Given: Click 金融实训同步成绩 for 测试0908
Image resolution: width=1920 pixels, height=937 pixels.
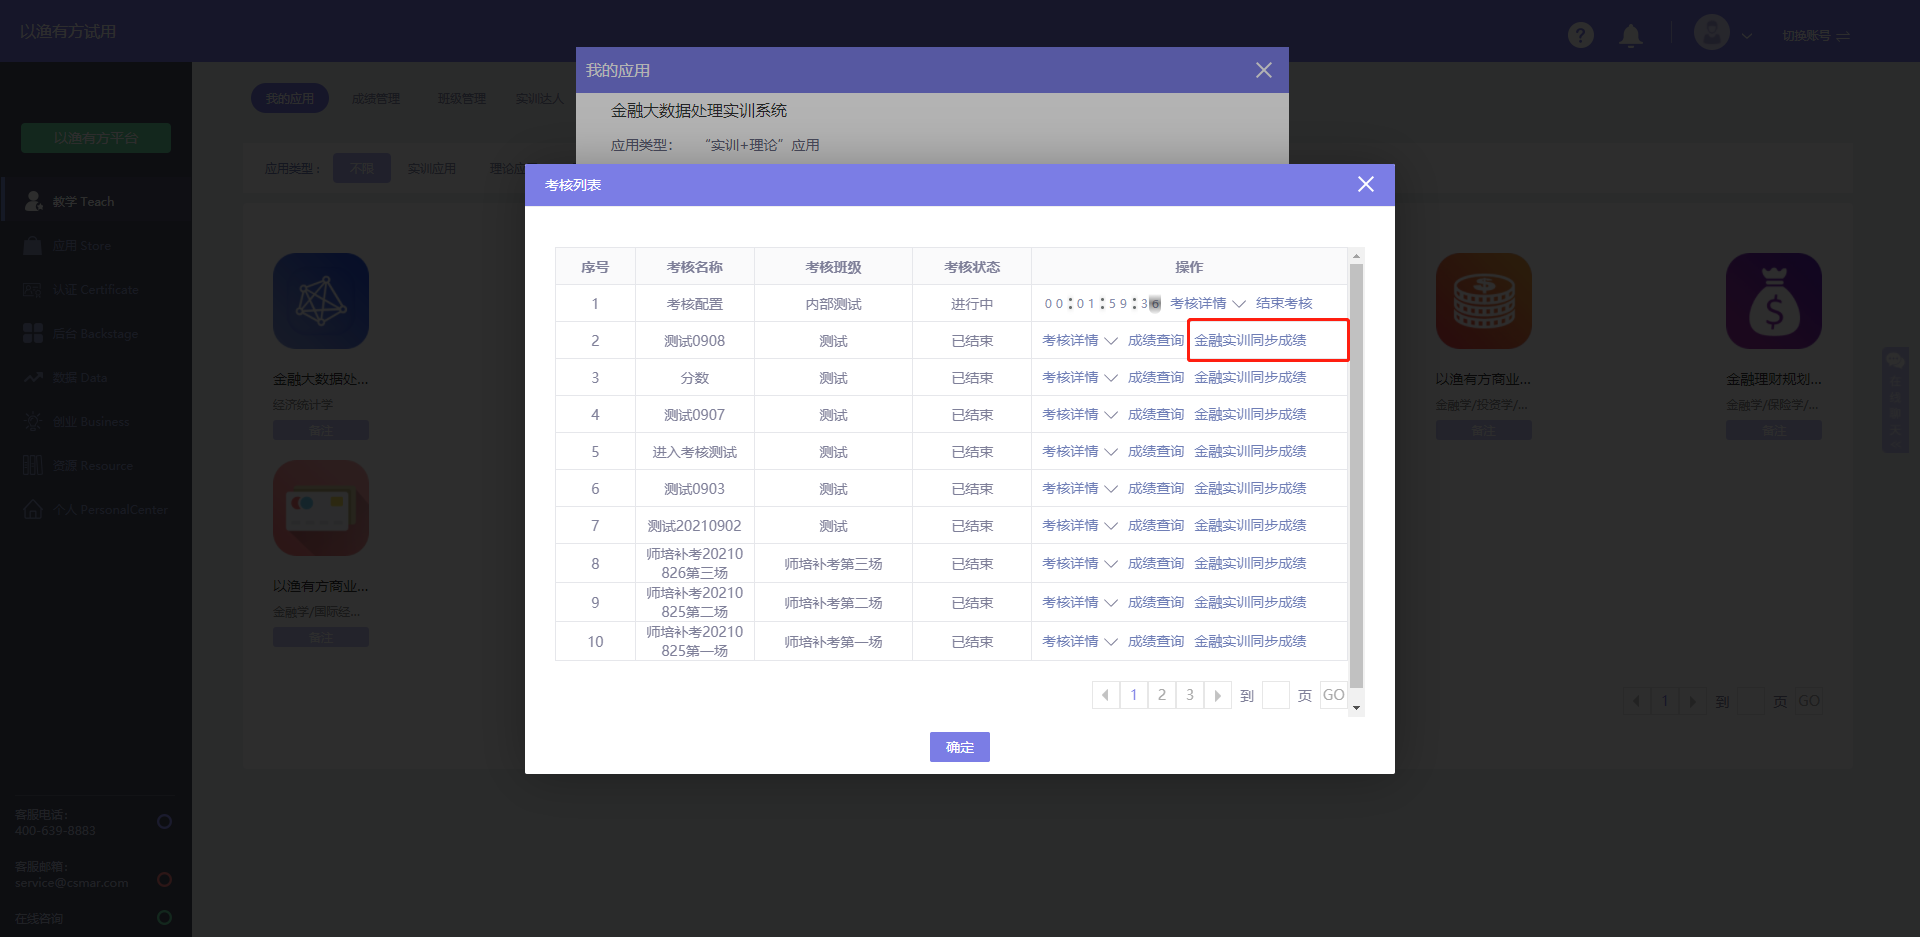Looking at the screenshot, I should point(1250,340).
